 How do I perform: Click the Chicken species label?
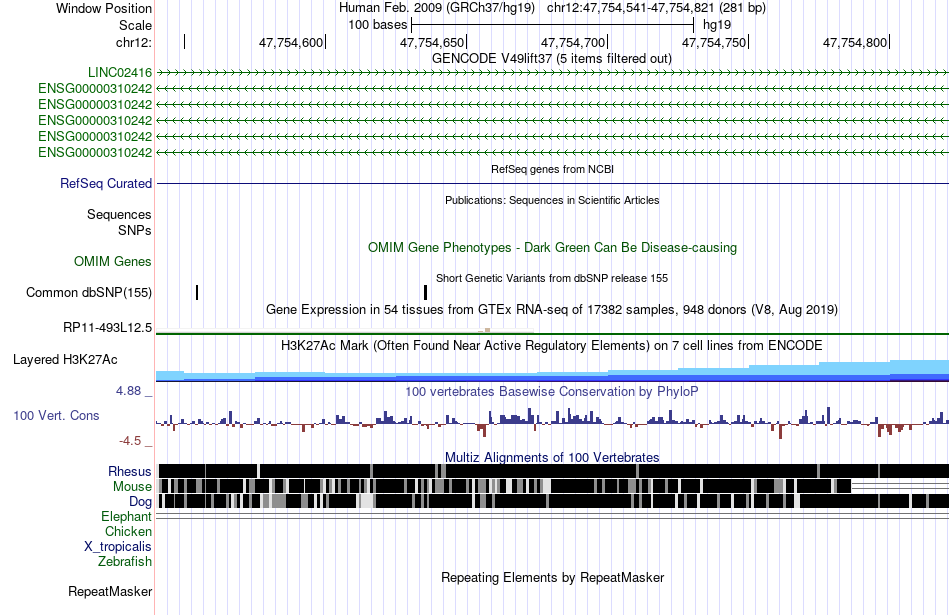(128, 531)
